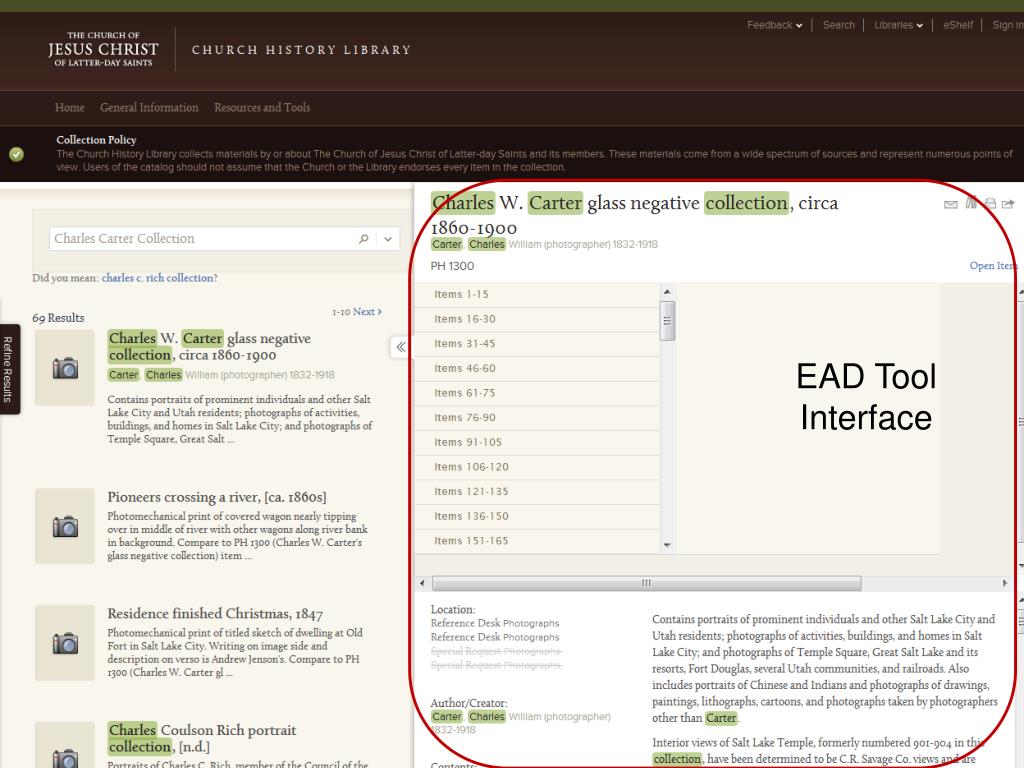Open Charles W. Carter glass negative result title
This screenshot has height=768, width=1024.
coord(209,347)
